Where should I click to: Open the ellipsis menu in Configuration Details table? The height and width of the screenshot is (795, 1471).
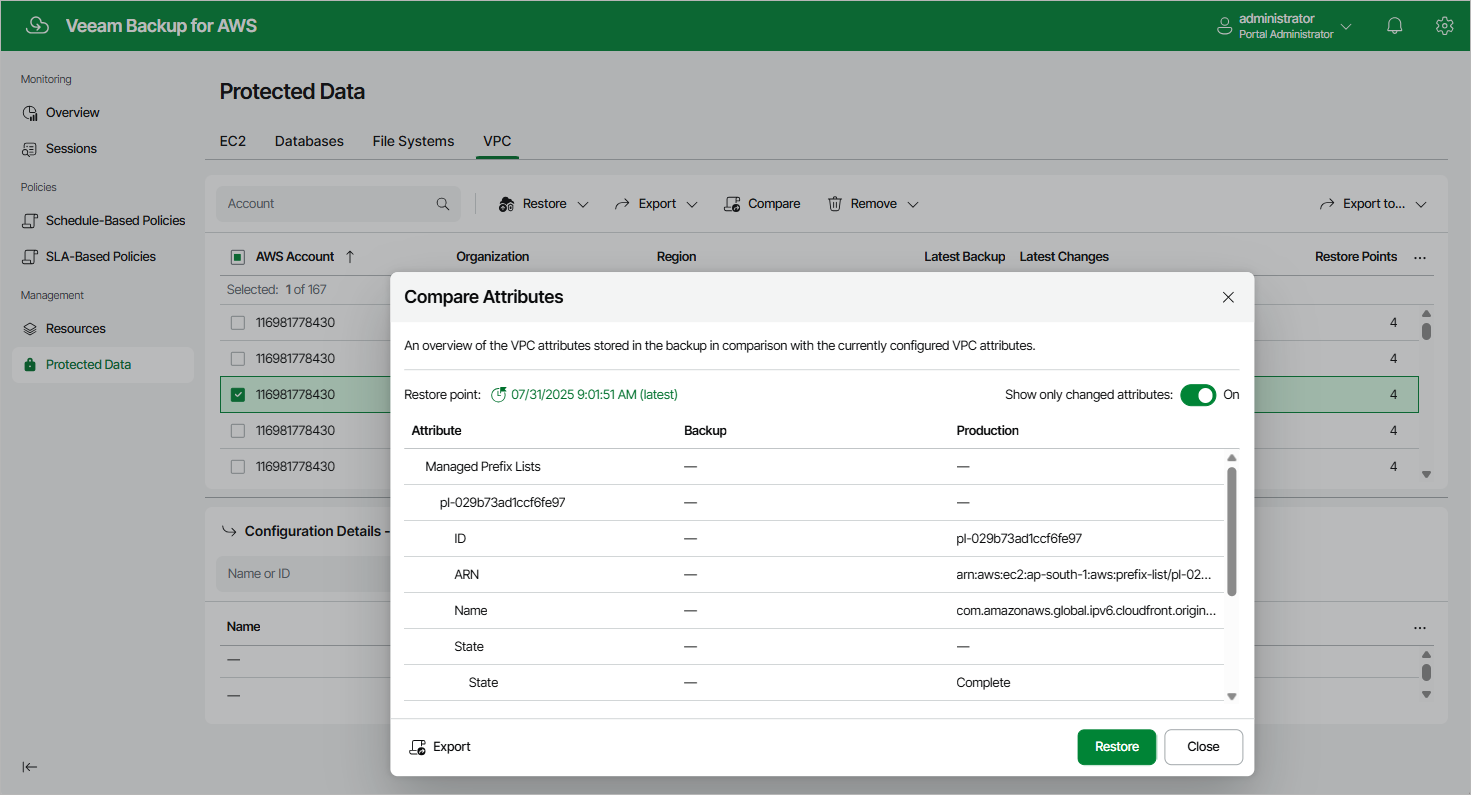pos(1420,627)
